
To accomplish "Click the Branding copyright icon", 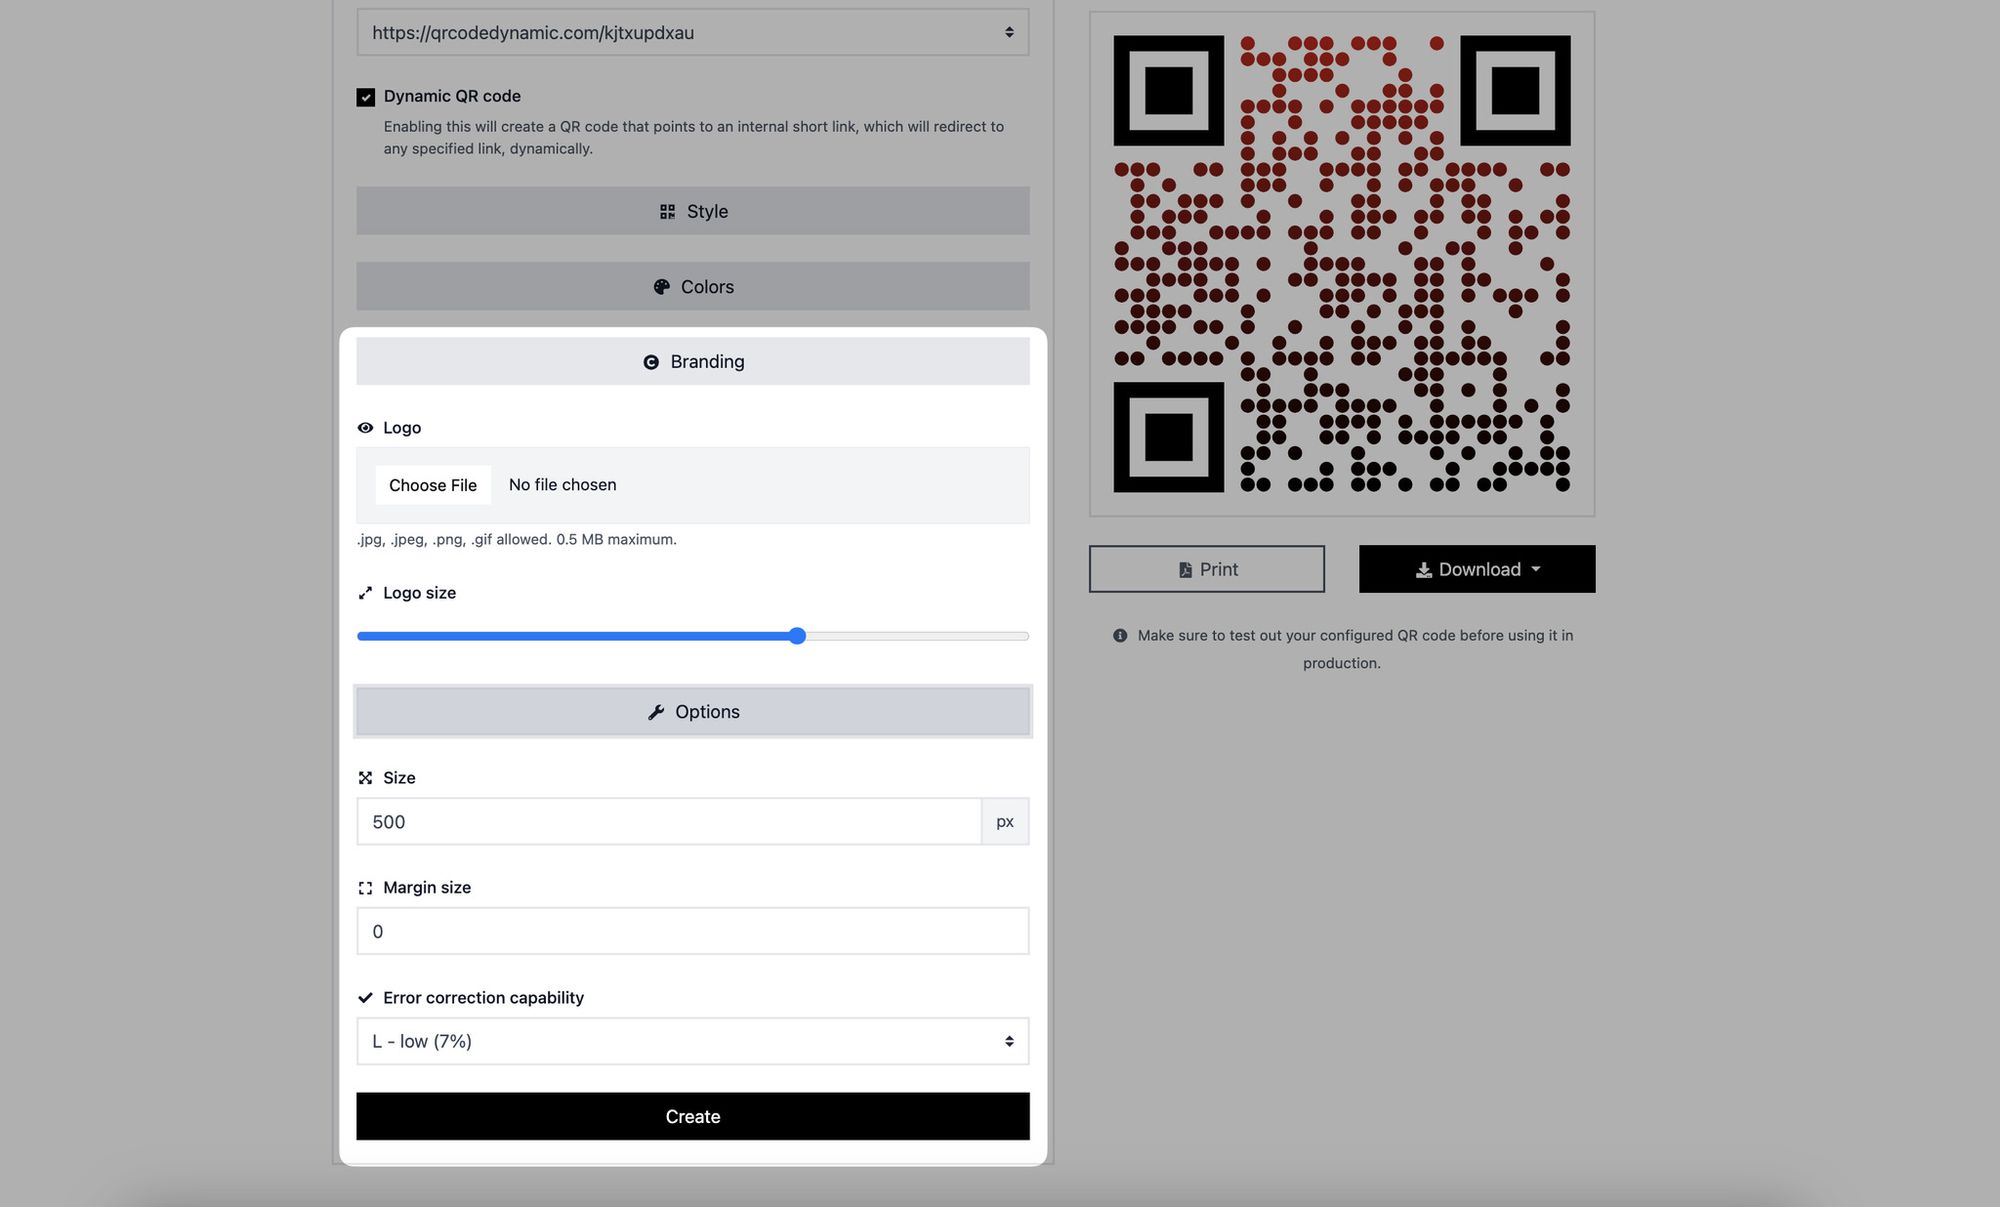I will click(x=651, y=362).
